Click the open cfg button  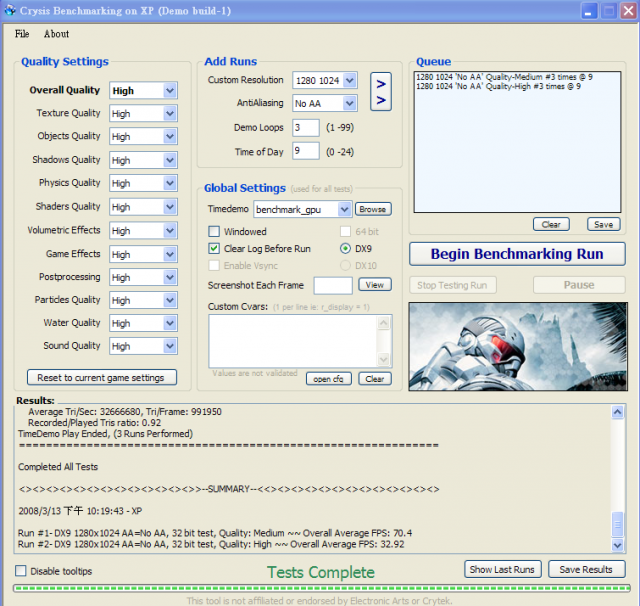click(x=329, y=379)
